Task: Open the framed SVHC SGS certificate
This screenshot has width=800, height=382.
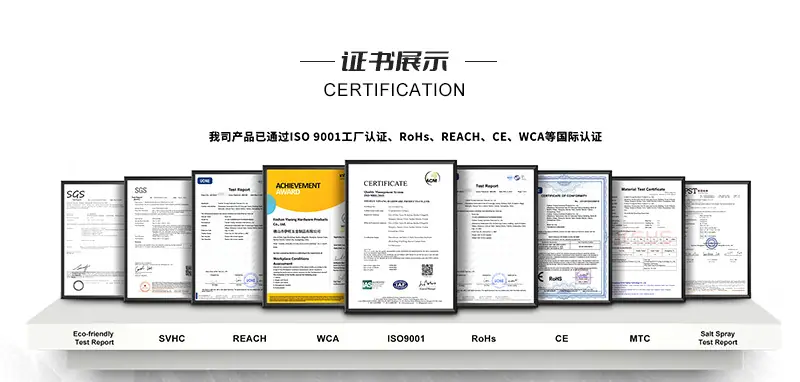Action: pyautogui.click(x=159, y=239)
